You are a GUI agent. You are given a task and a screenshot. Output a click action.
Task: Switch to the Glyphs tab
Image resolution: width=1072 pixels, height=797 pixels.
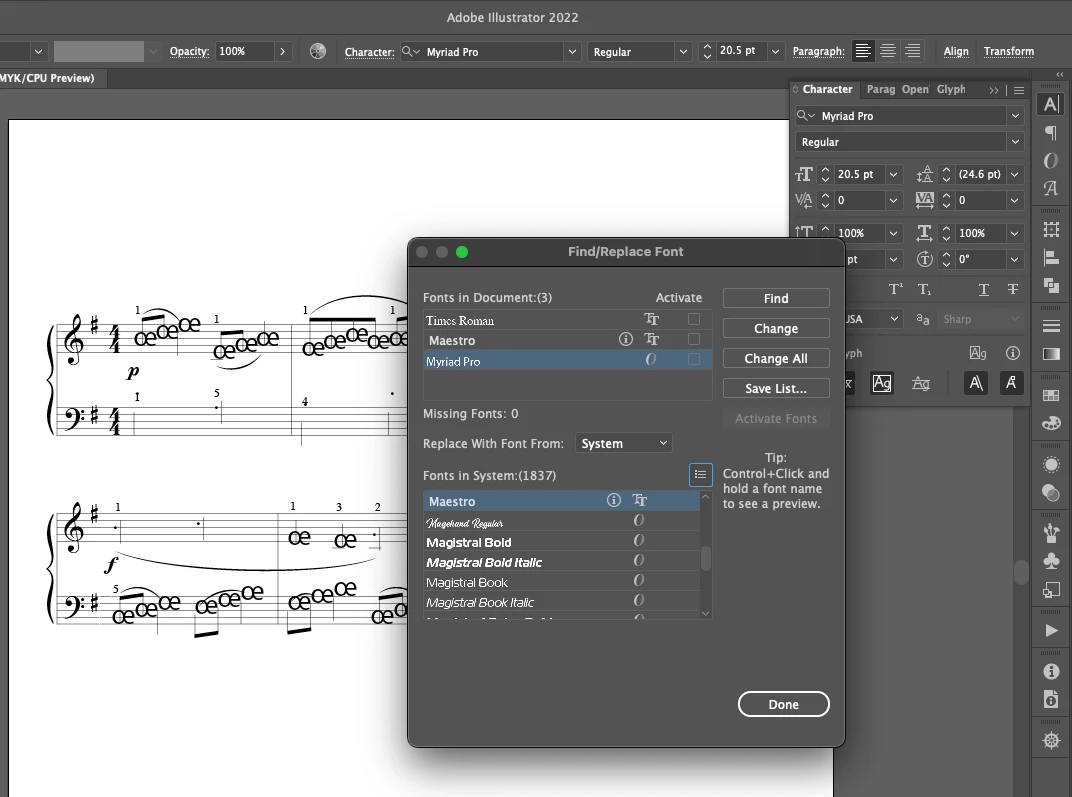(x=951, y=90)
